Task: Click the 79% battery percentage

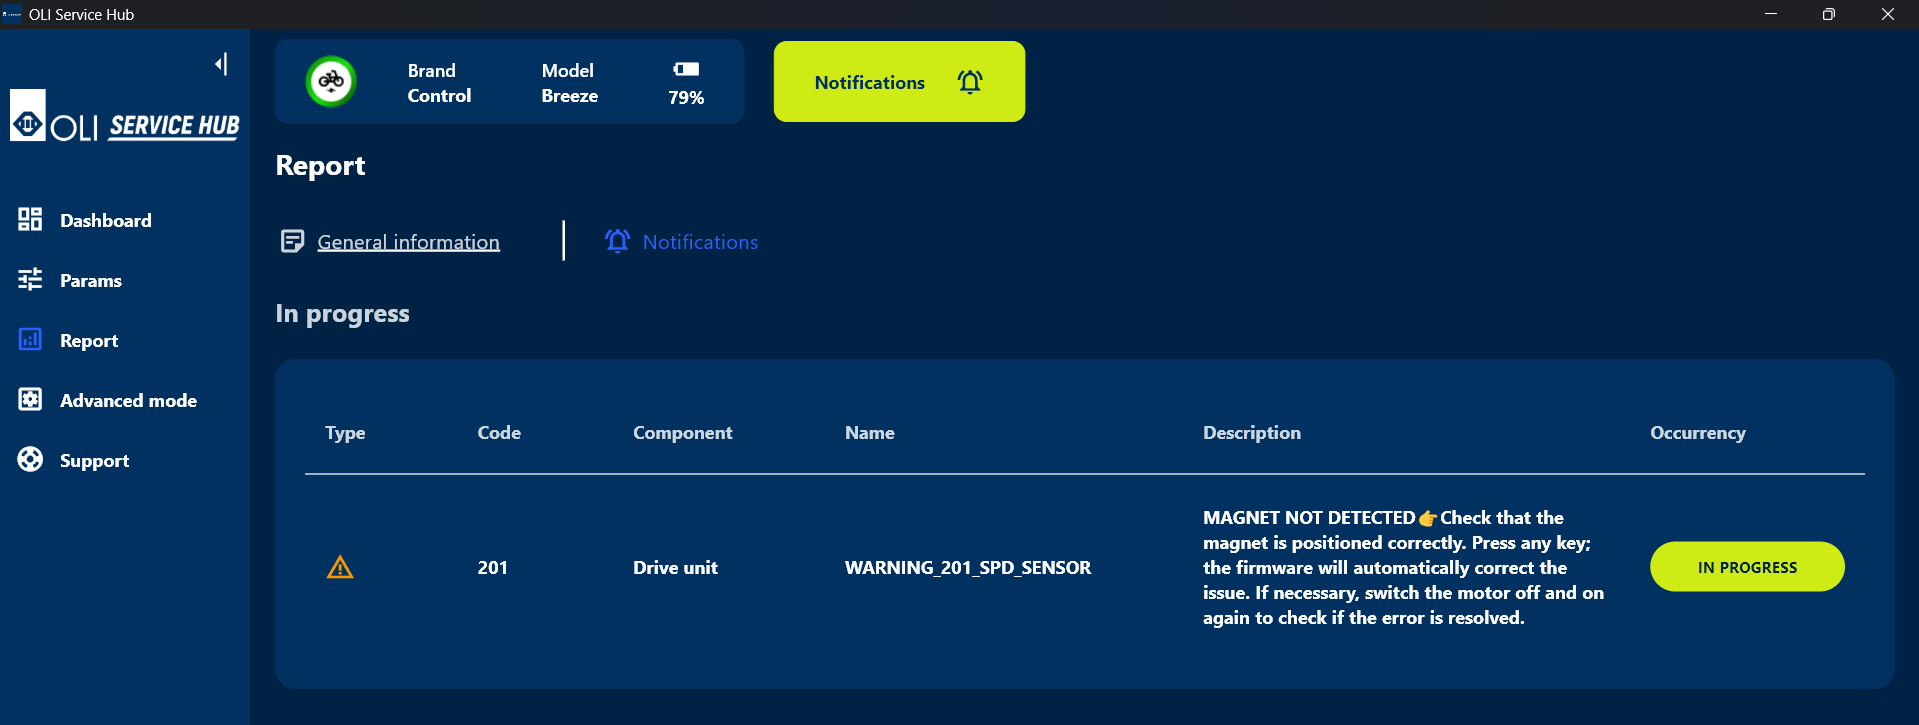Action: point(686,98)
